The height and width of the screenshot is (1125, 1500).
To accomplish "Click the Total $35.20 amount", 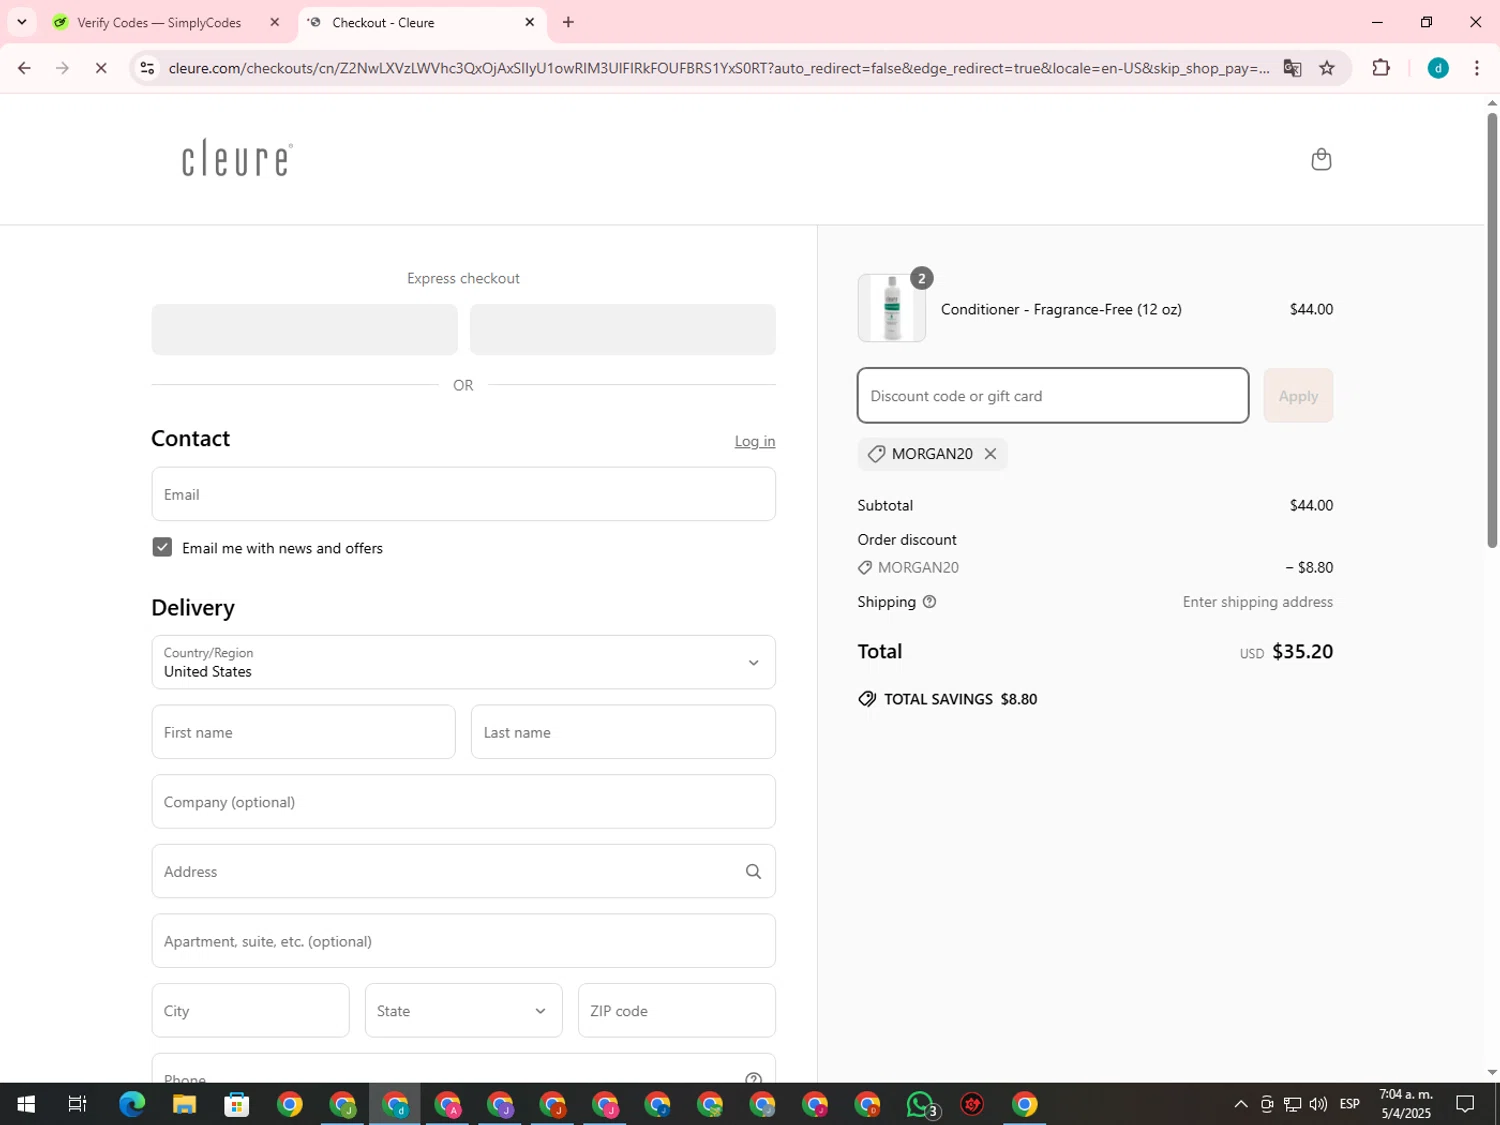I will 1302,652.
